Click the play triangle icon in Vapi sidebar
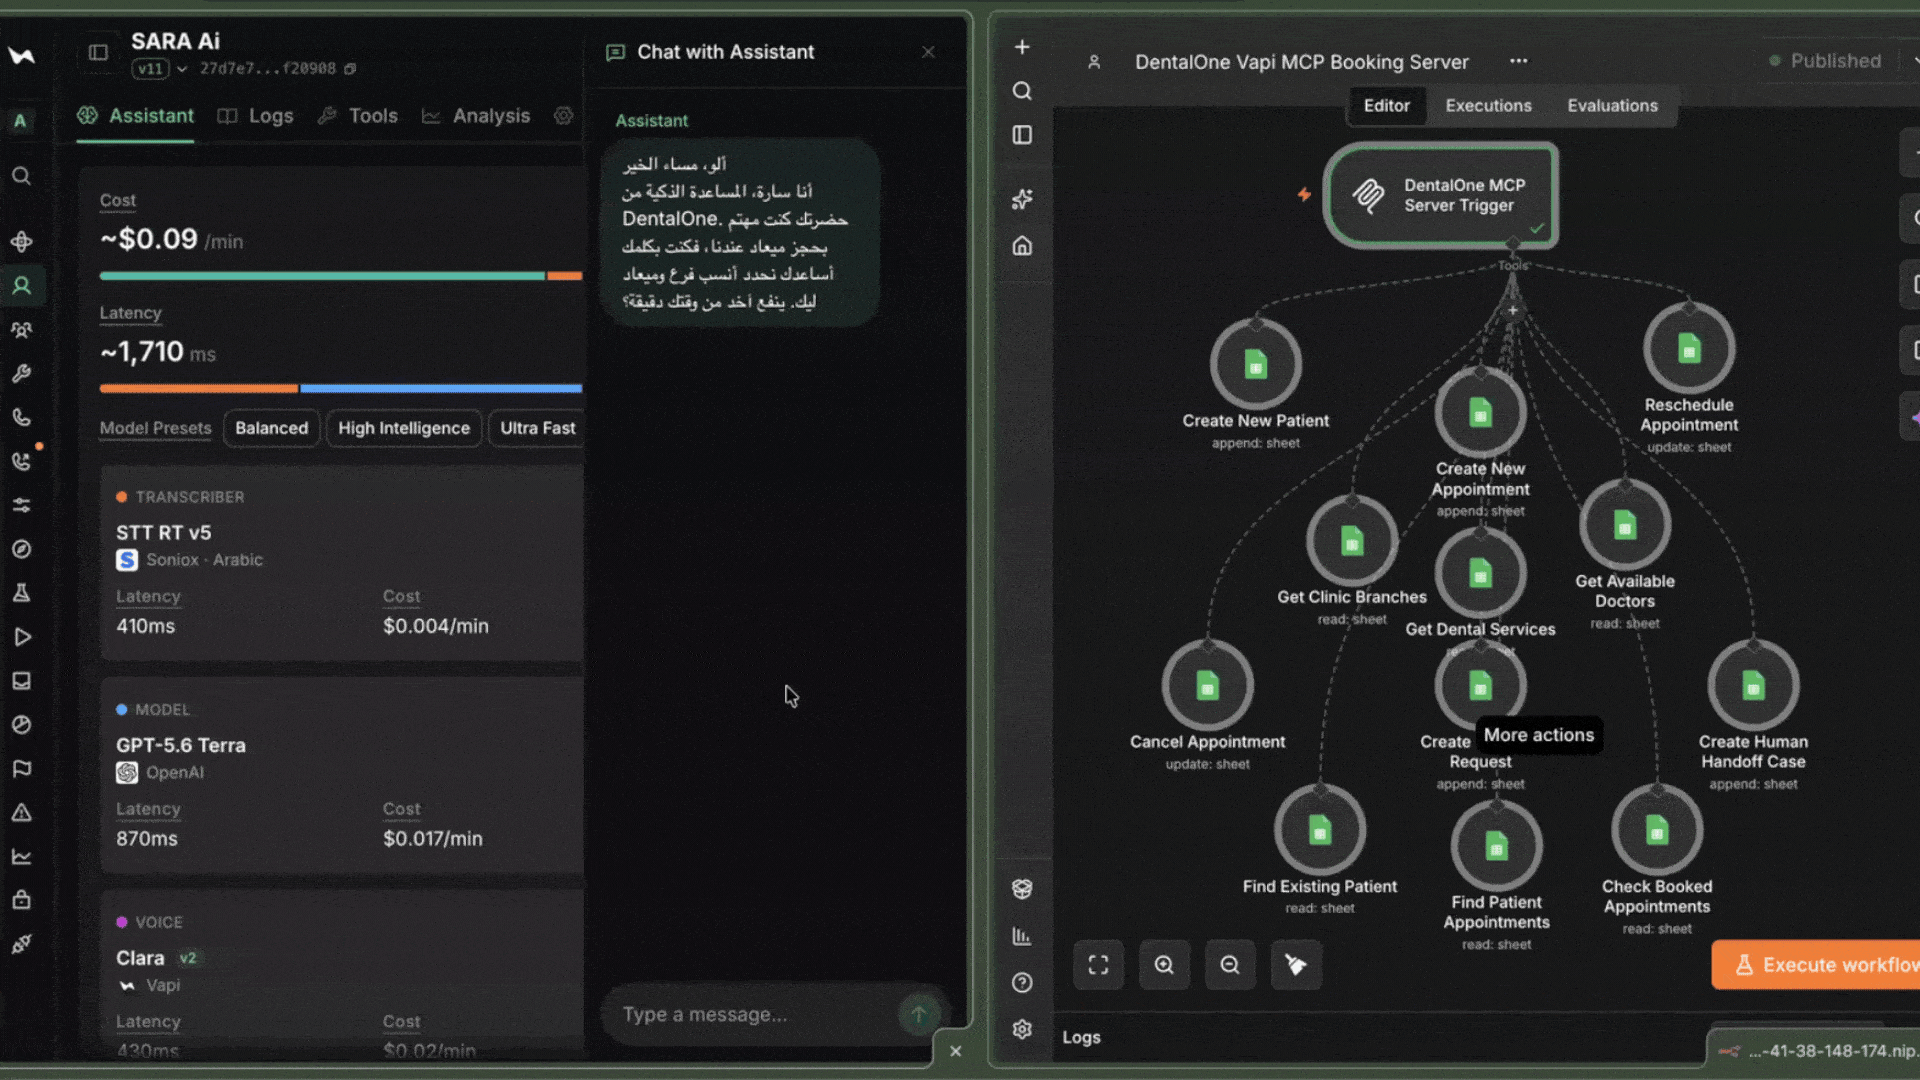Viewport: 1920px width, 1080px height. click(21, 637)
